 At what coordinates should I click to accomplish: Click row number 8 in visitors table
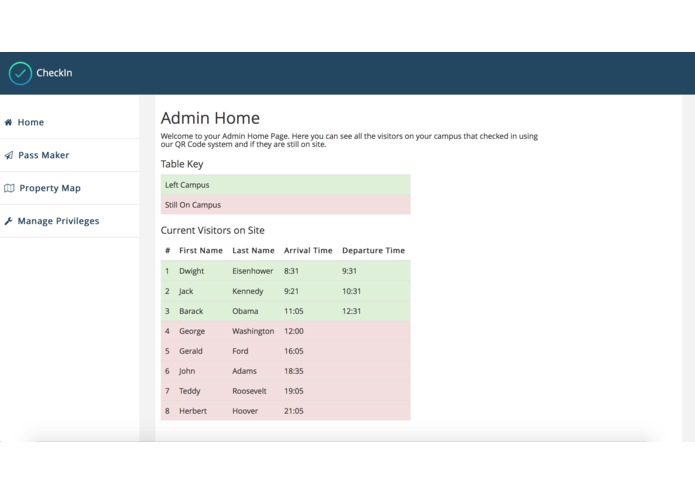point(167,411)
